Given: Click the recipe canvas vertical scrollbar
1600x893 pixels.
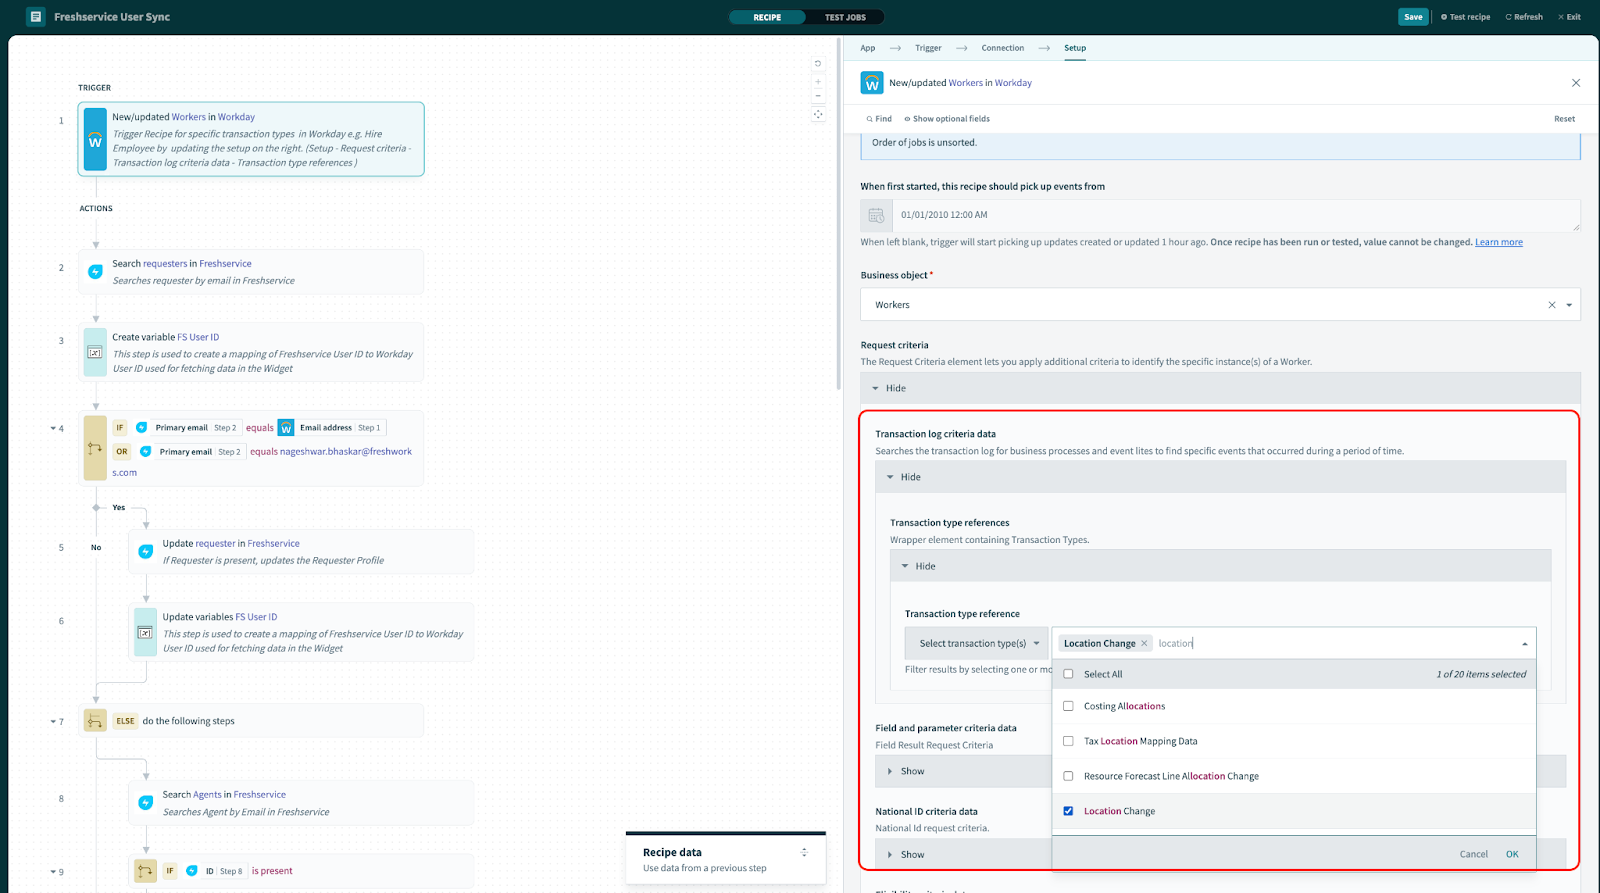Looking at the screenshot, I should point(838,215).
